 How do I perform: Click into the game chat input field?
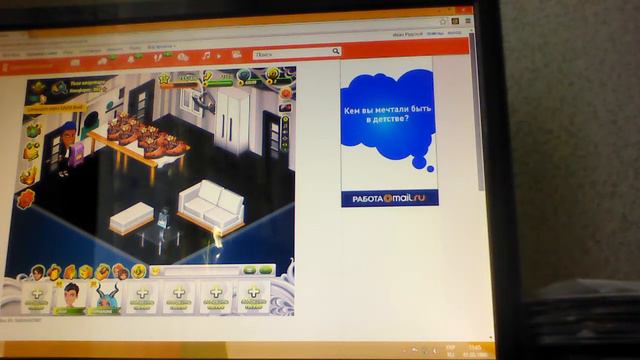click(x=201, y=270)
